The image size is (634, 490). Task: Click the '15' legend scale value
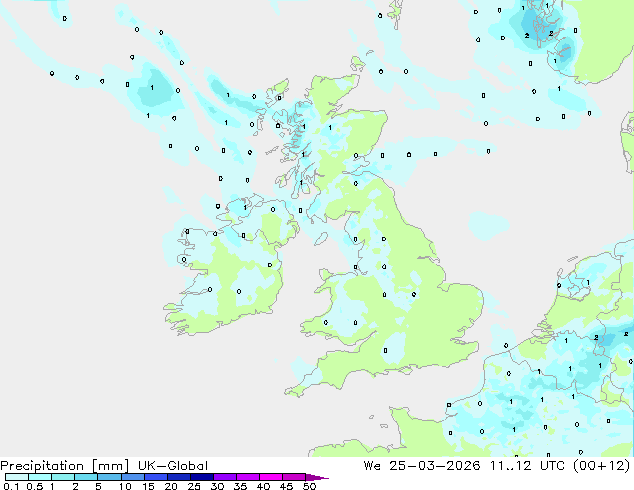[x=148, y=486]
